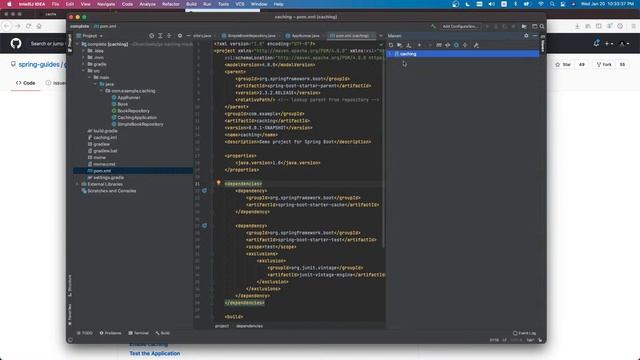Expand all in Project panel
The width and height of the screenshot is (640, 360).
(x=160, y=36)
